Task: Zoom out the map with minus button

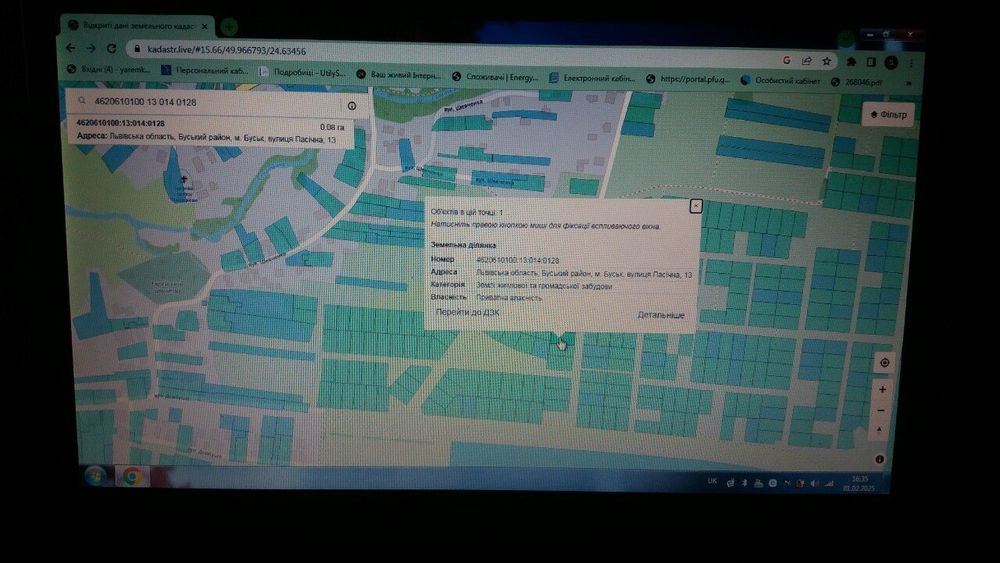Action: (x=881, y=411)
